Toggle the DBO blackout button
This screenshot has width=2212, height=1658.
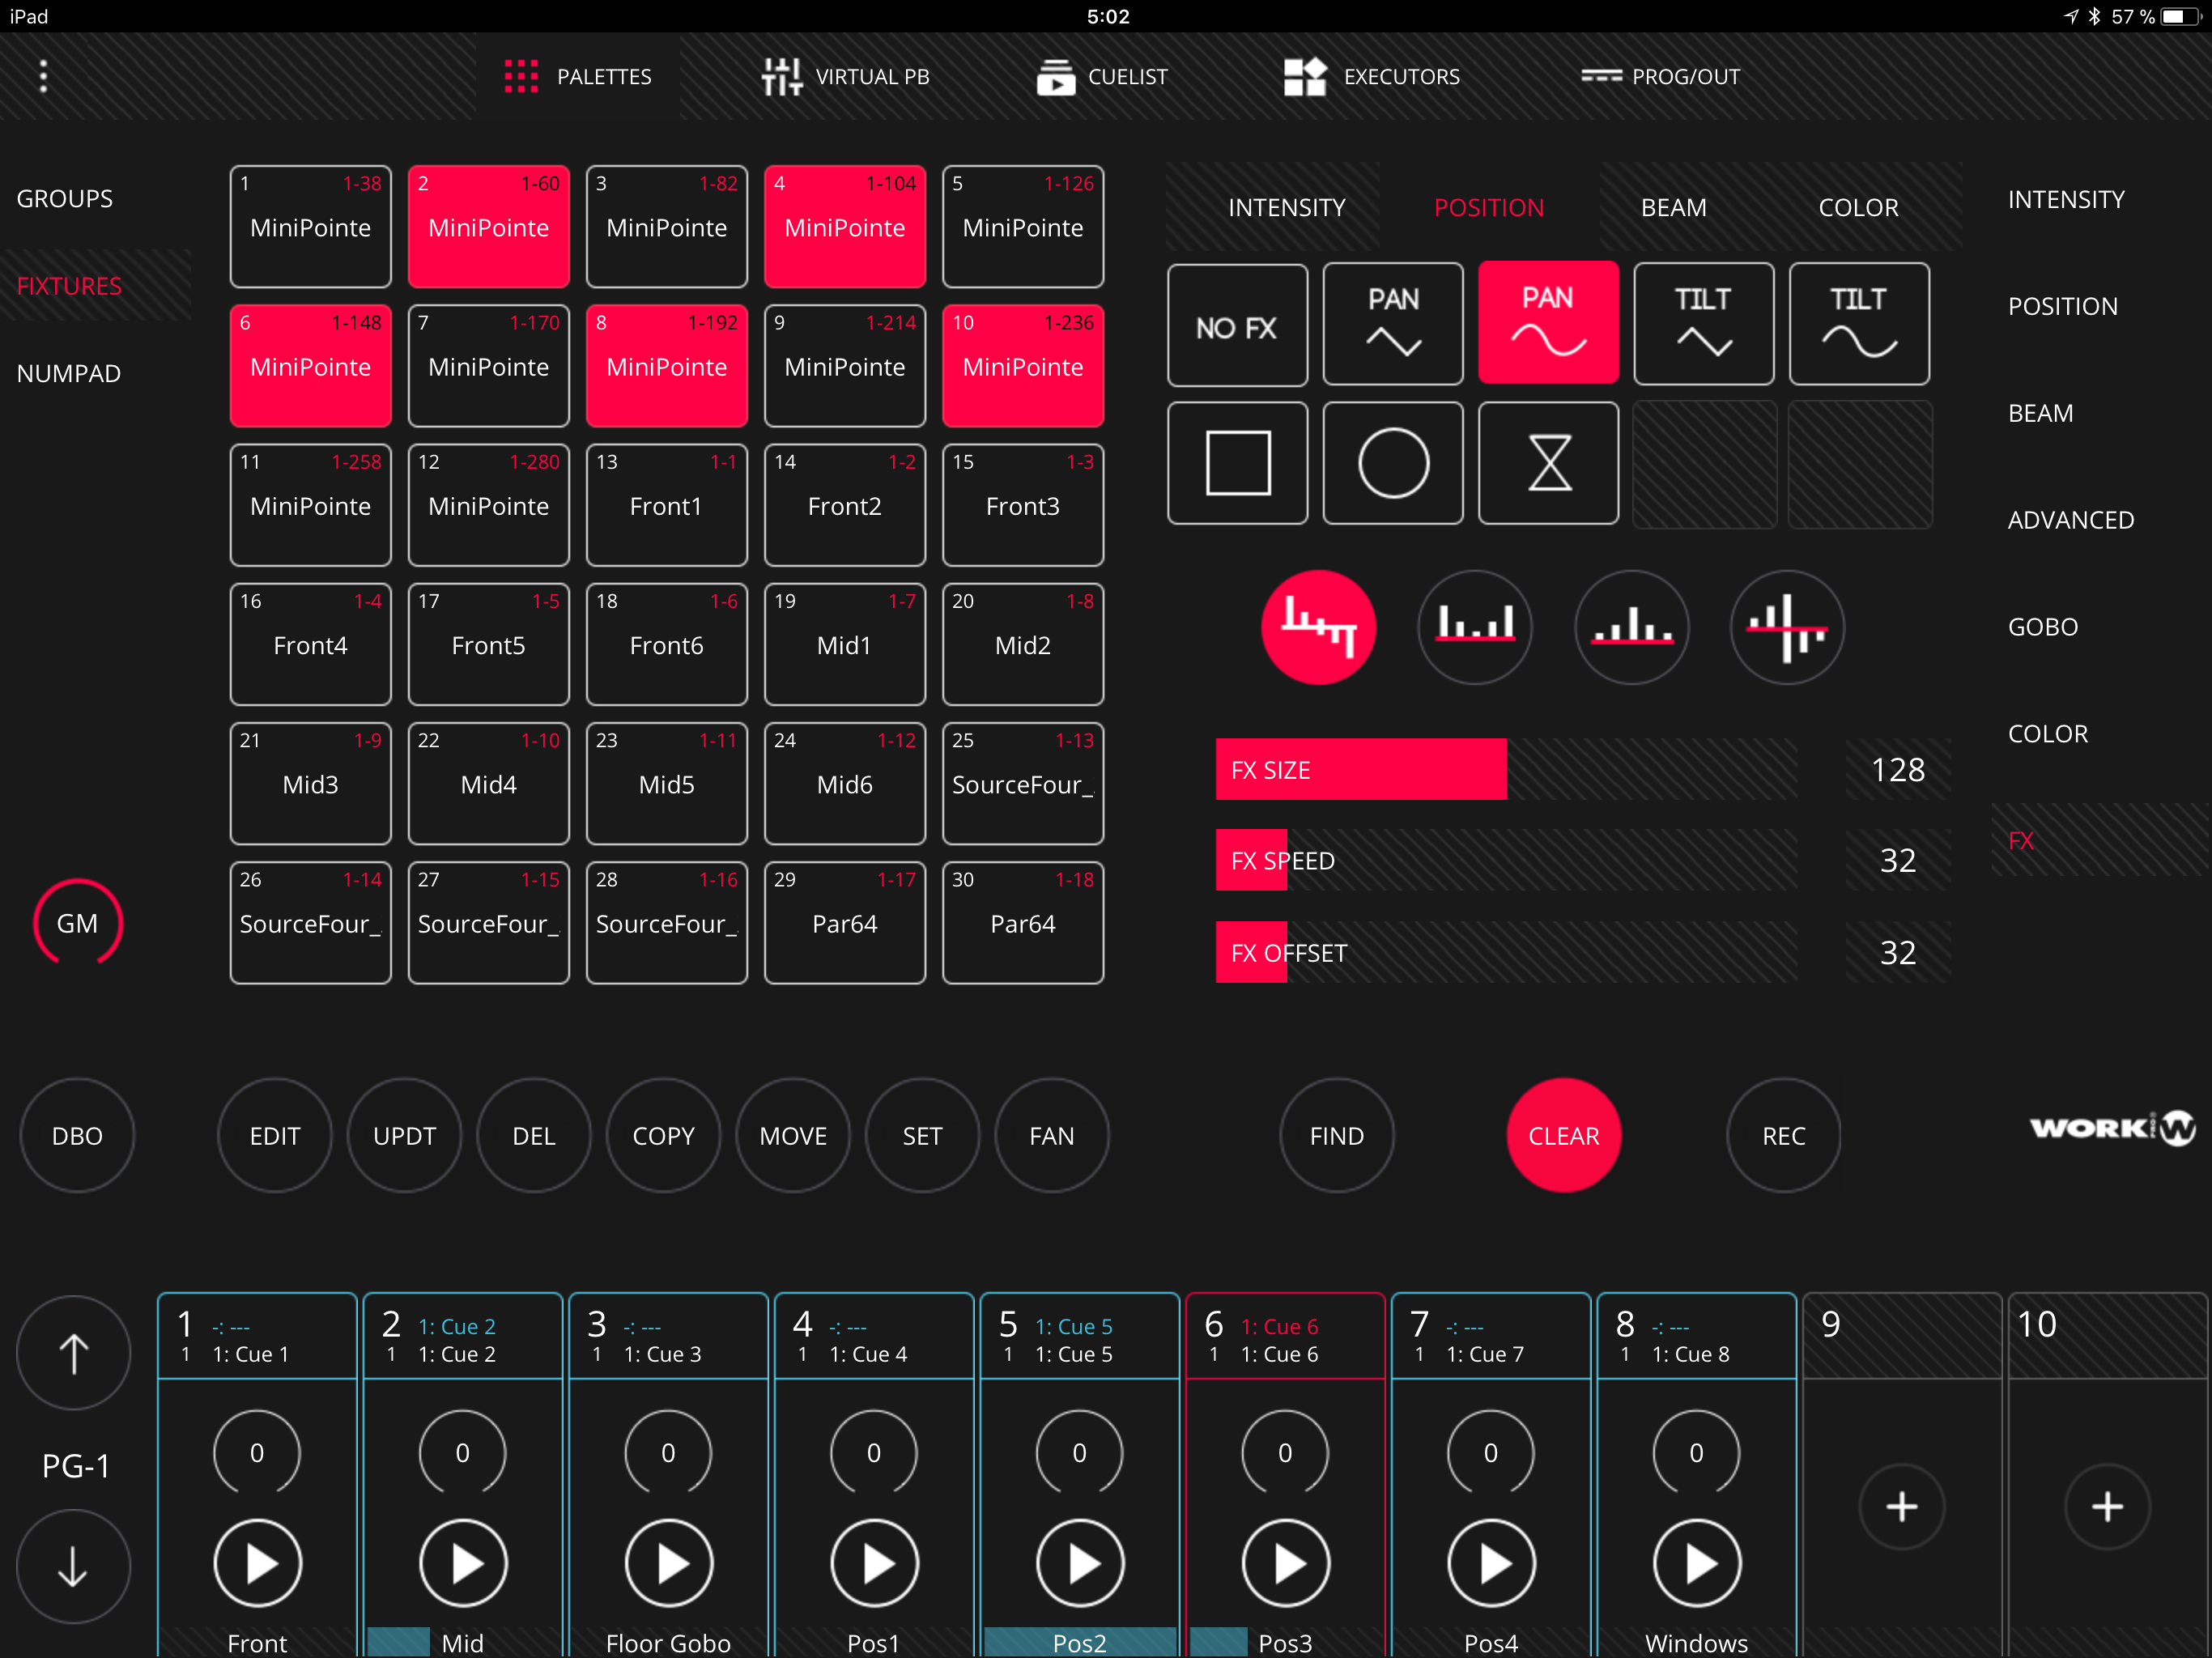[77, 1135]
